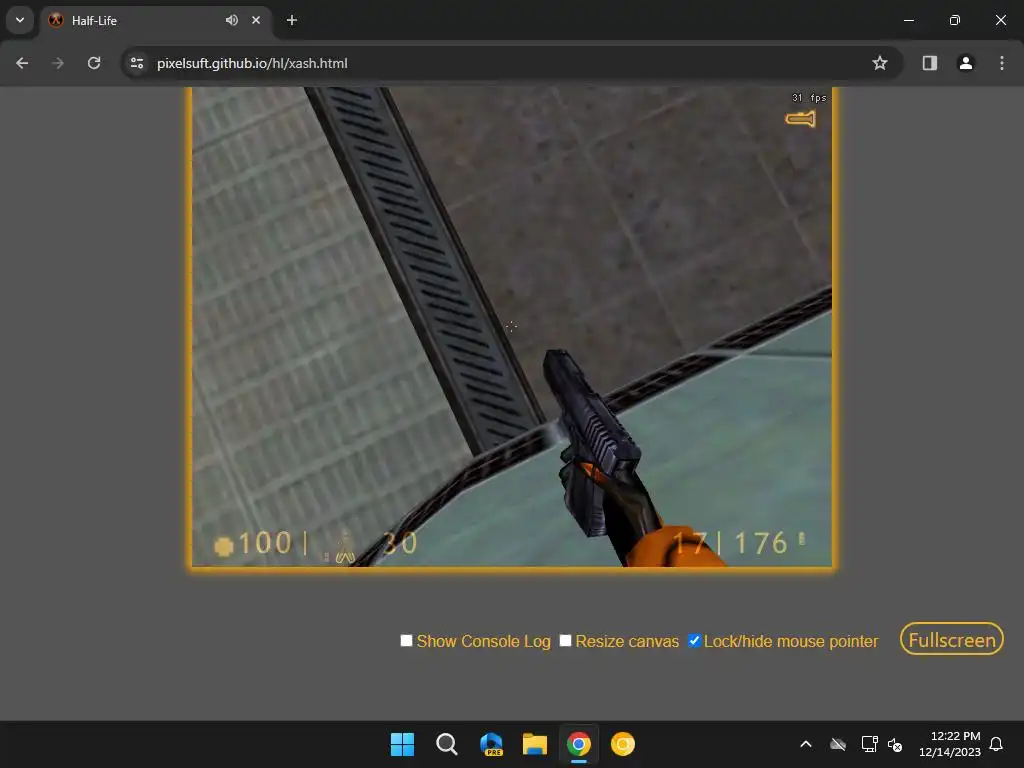The width and height of the screenshot is (1024, 768).
Task: Click the pistol weapon model
Action: (x=591, y=444)
